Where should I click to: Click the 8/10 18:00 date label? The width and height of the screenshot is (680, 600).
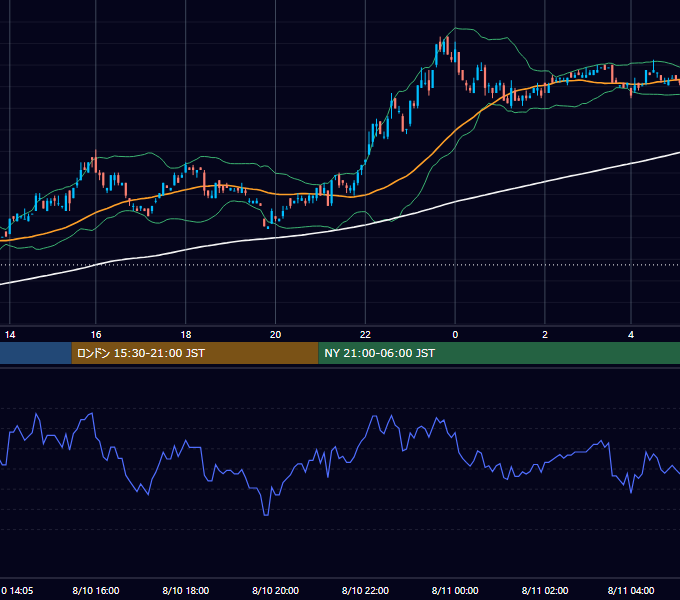point(186,590)
